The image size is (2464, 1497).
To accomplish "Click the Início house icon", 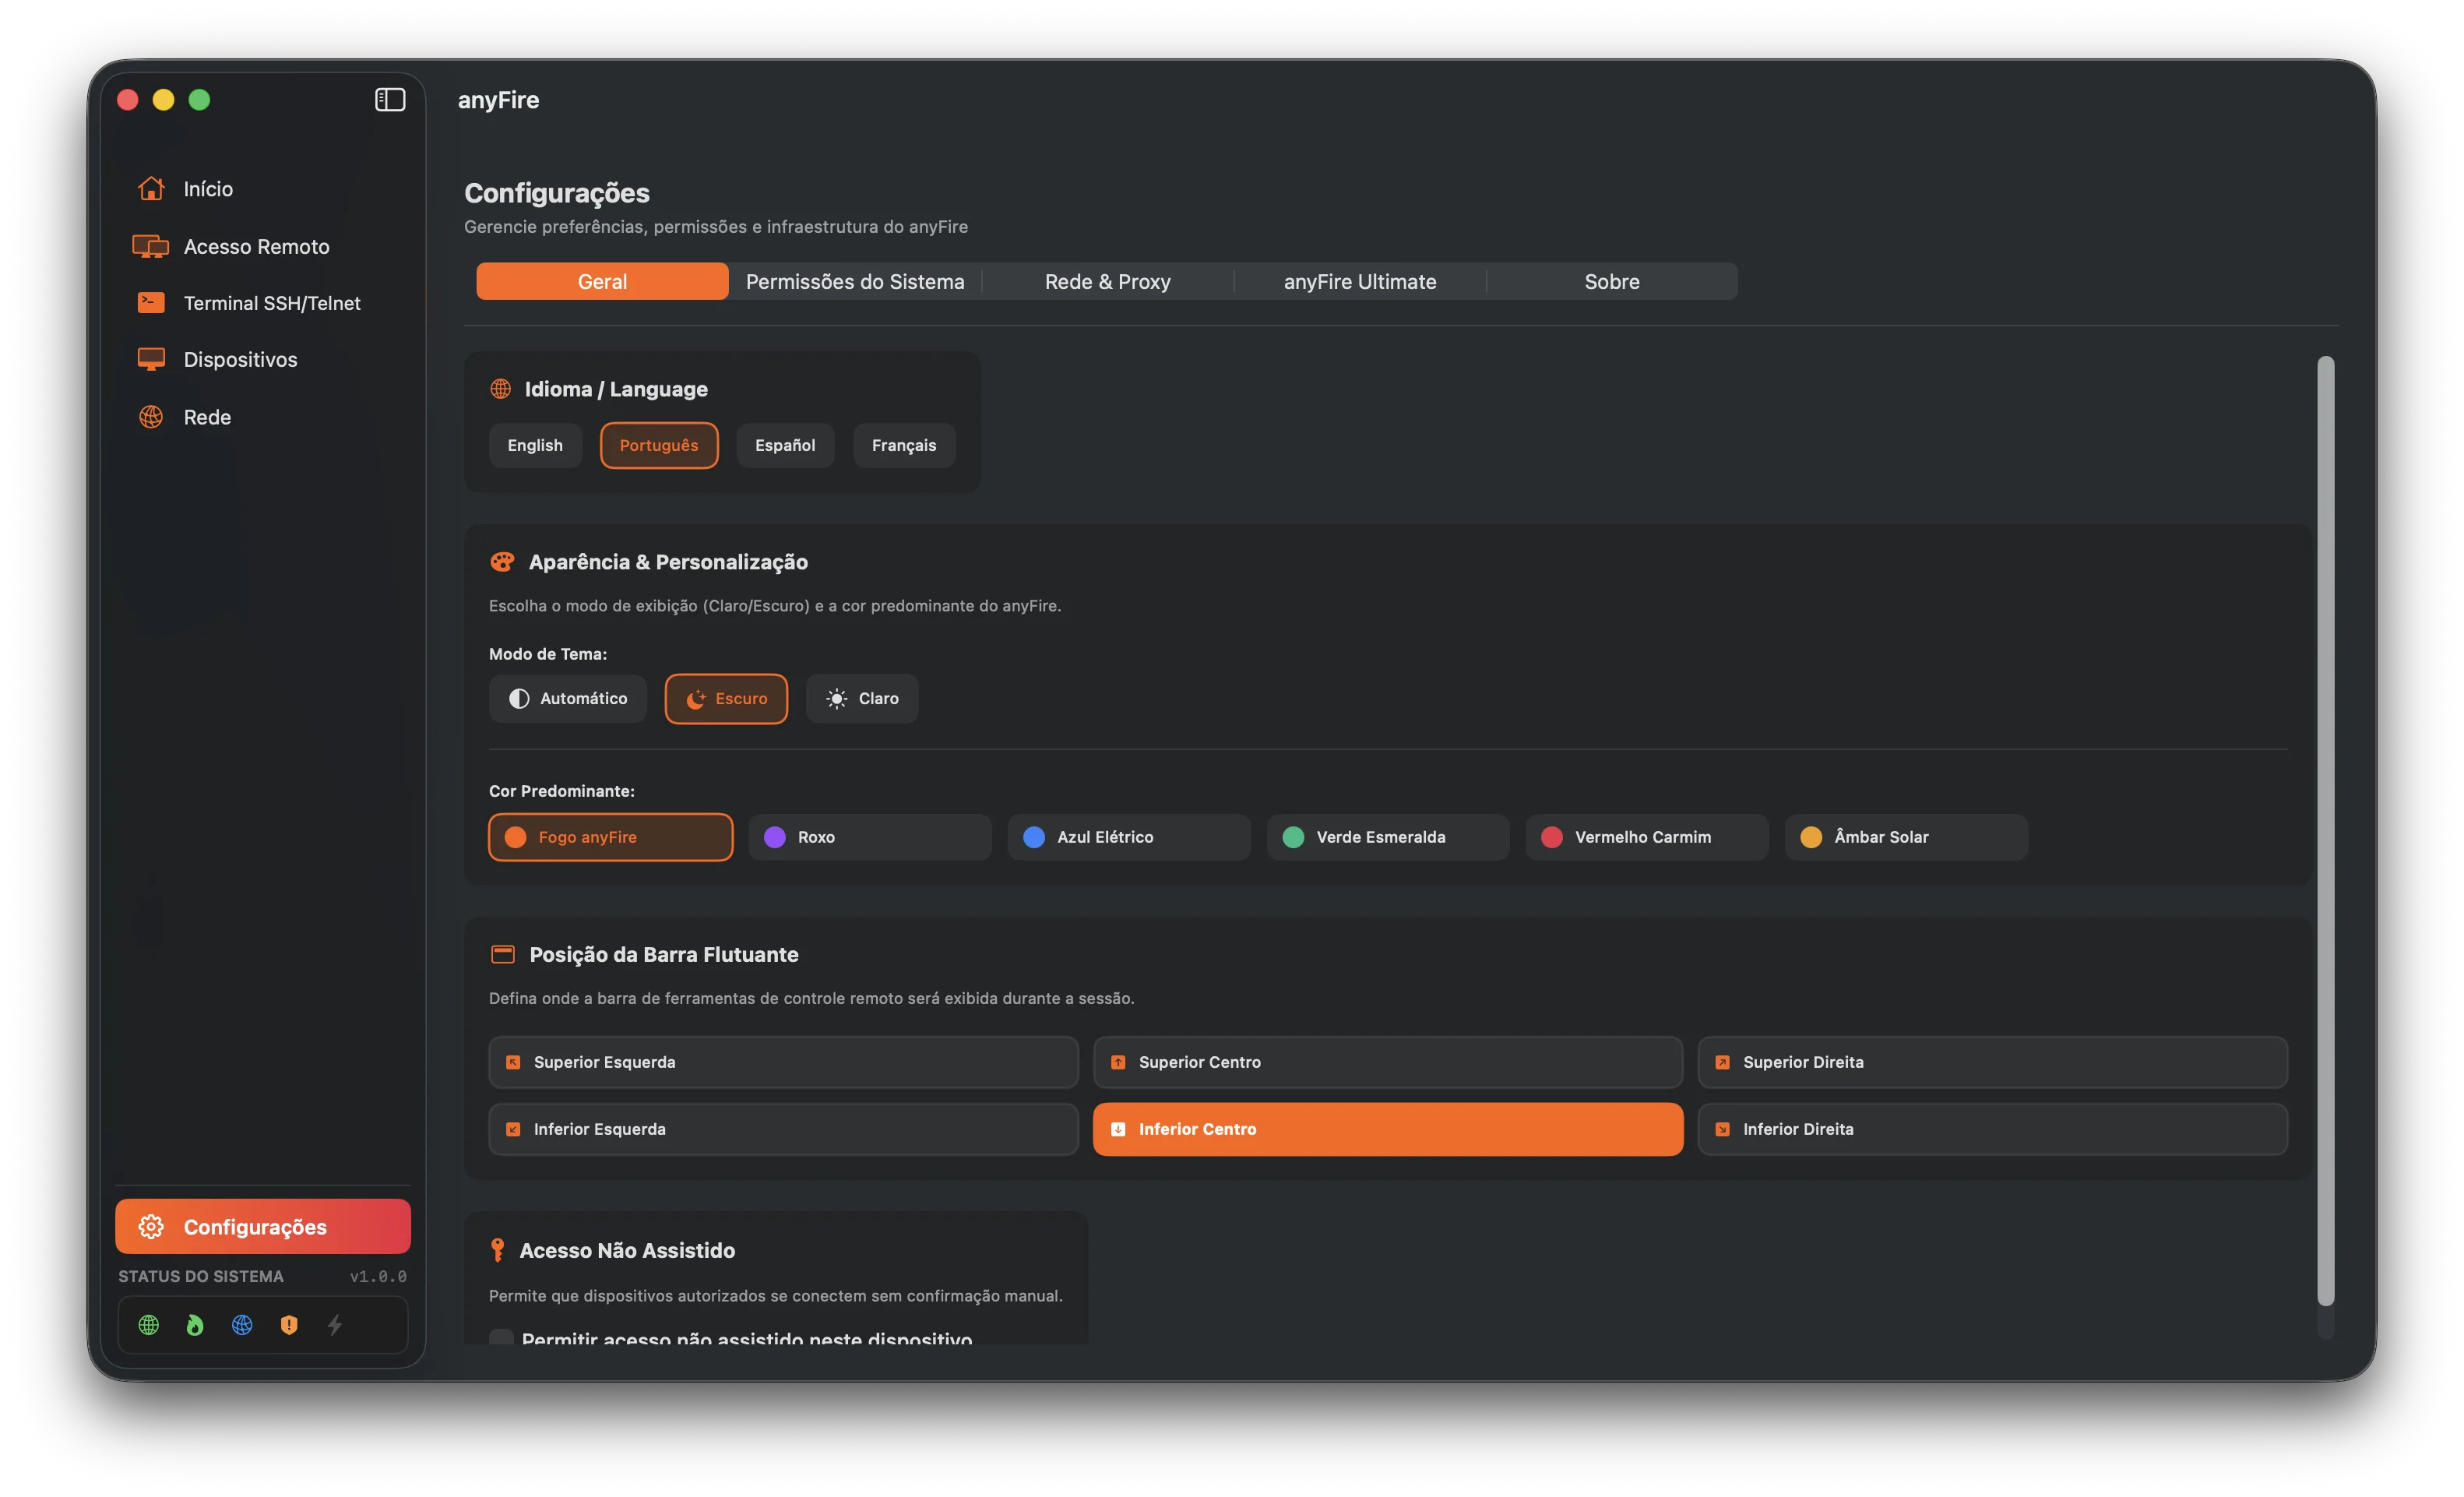I will tap(151, 189).
